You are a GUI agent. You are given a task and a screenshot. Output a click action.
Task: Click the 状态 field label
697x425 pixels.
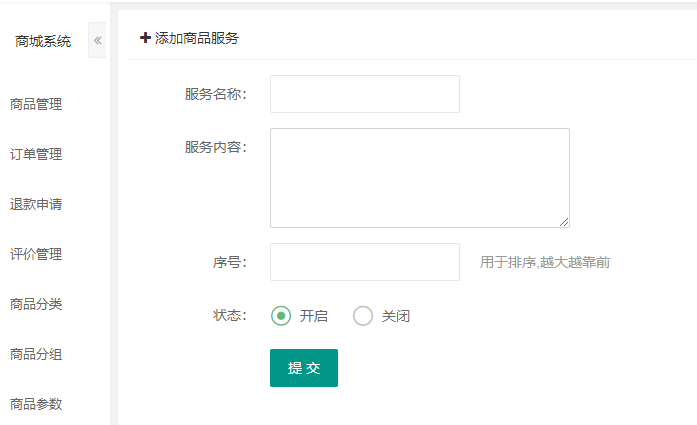point(229,316)
